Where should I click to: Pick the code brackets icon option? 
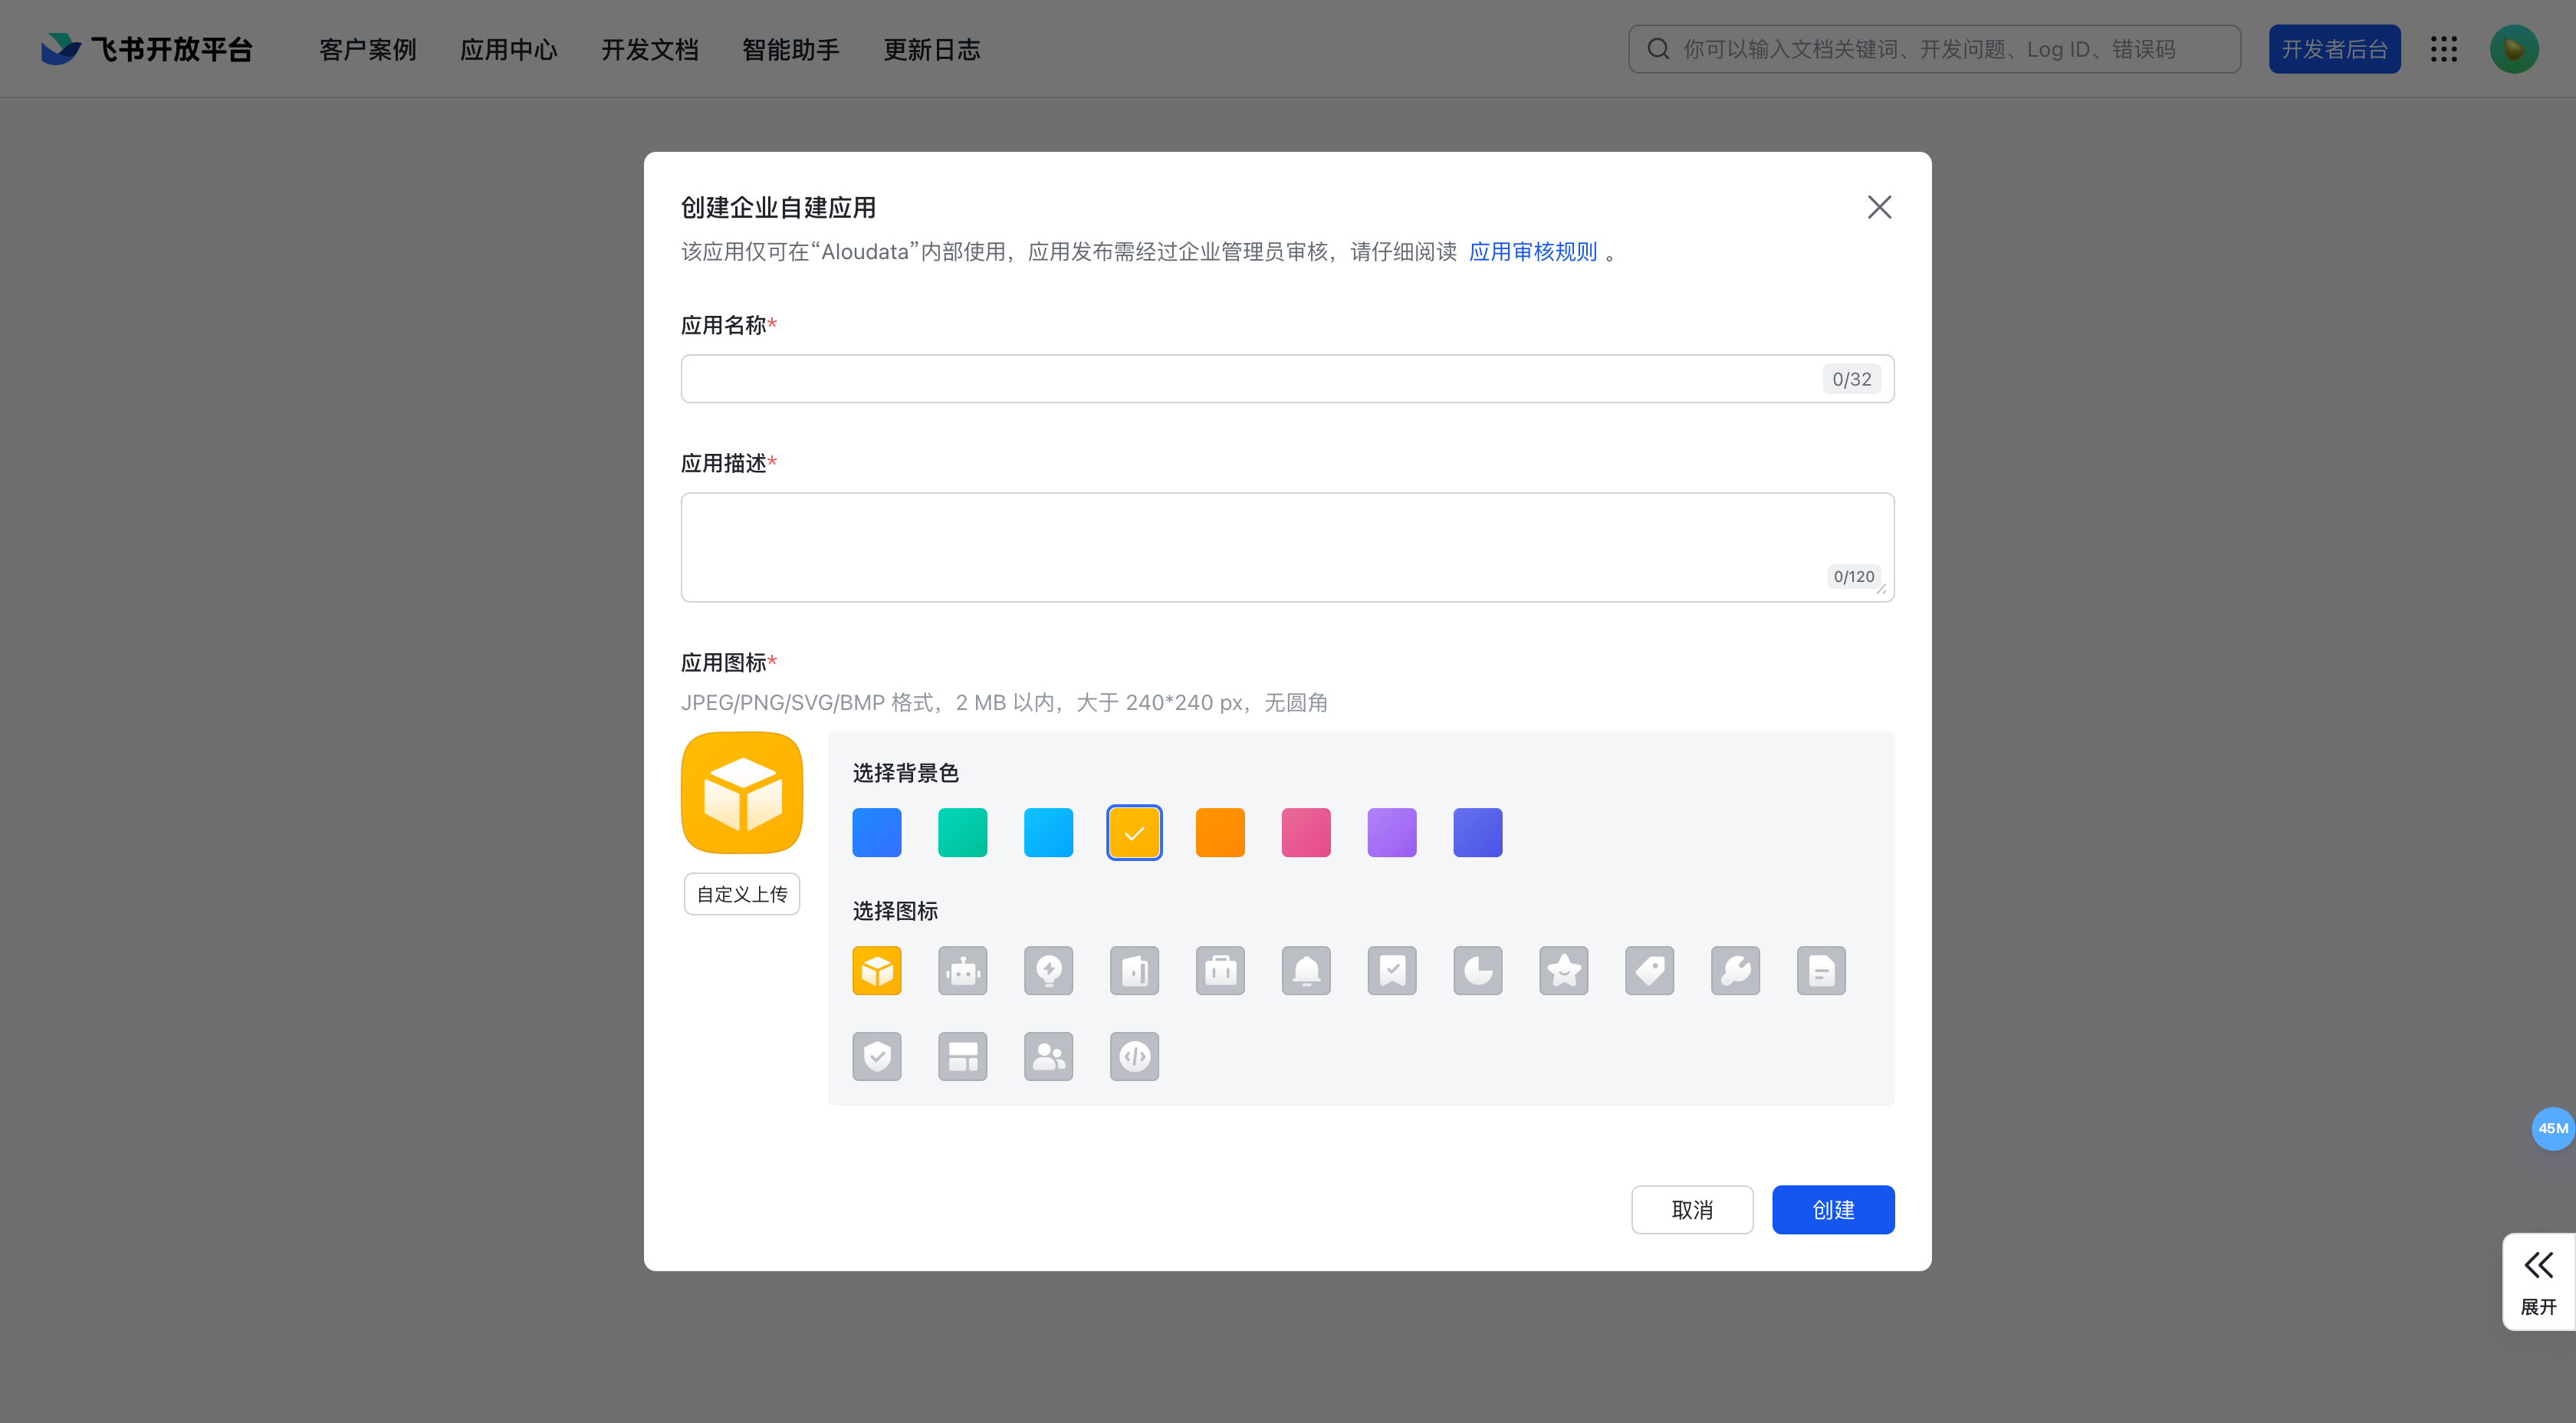pyautogui.click(x=1135, y=1056)
